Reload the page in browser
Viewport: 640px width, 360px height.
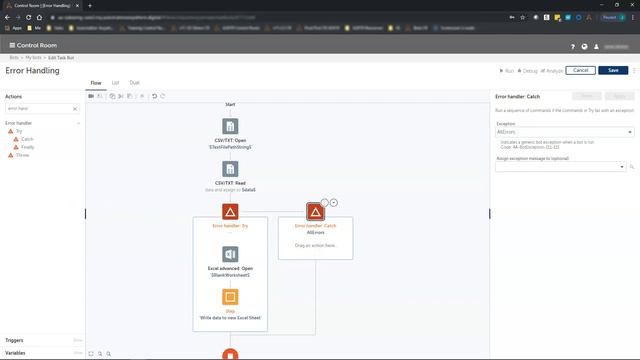pos(29,18)
